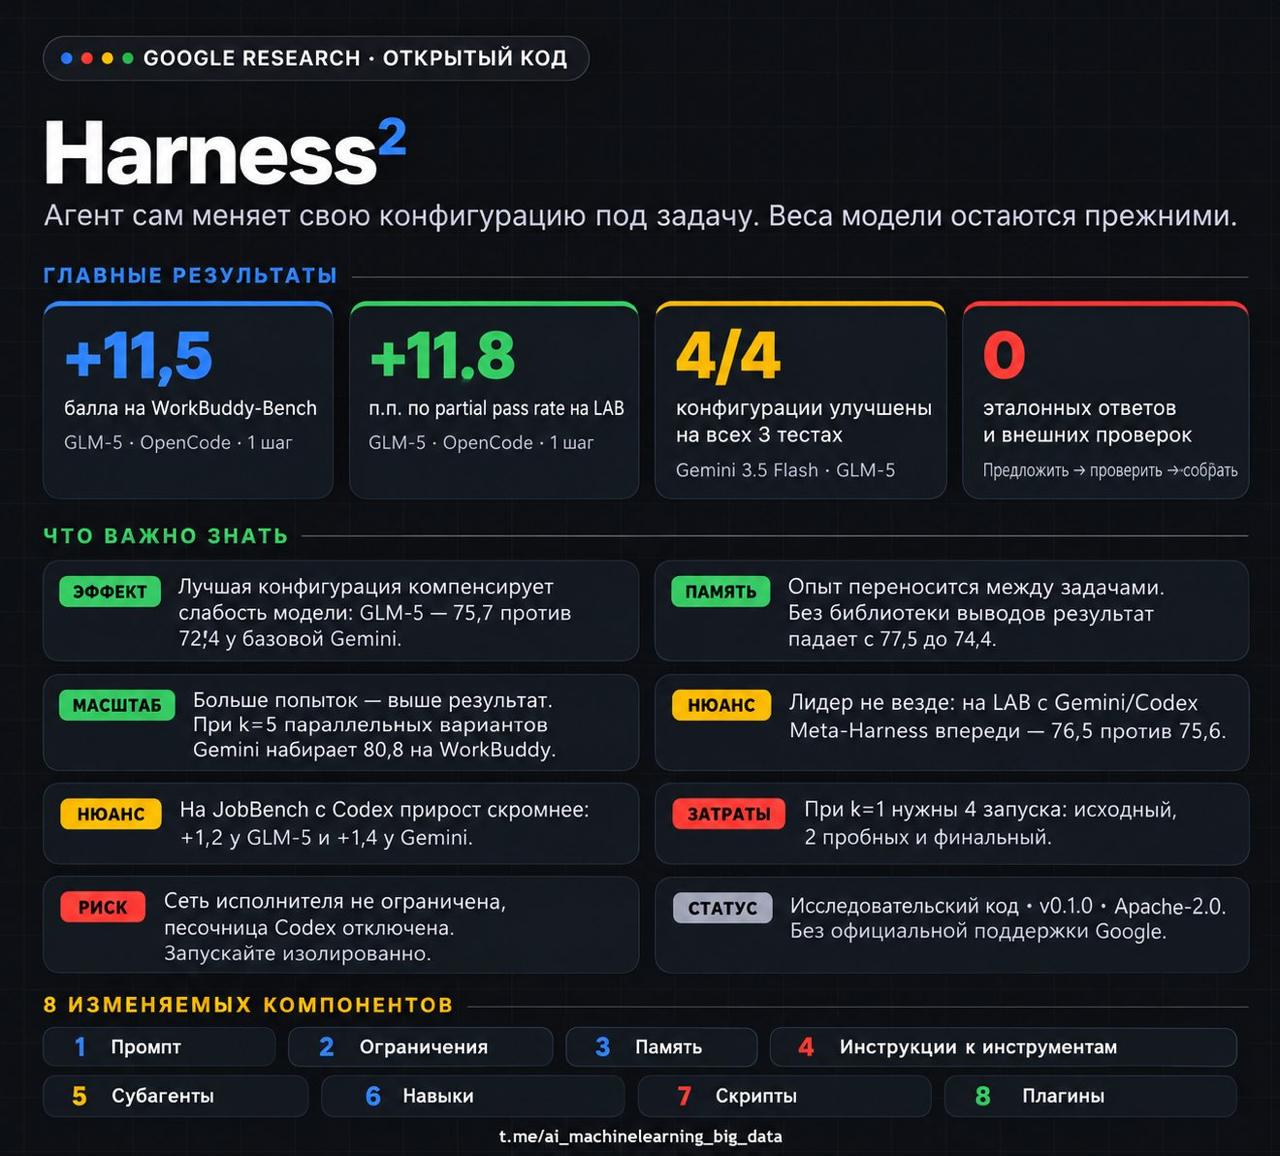Select component chip "7 Скрипты"
This screenshot has width=1280, height=1156.
click(x=784, y=1096)
